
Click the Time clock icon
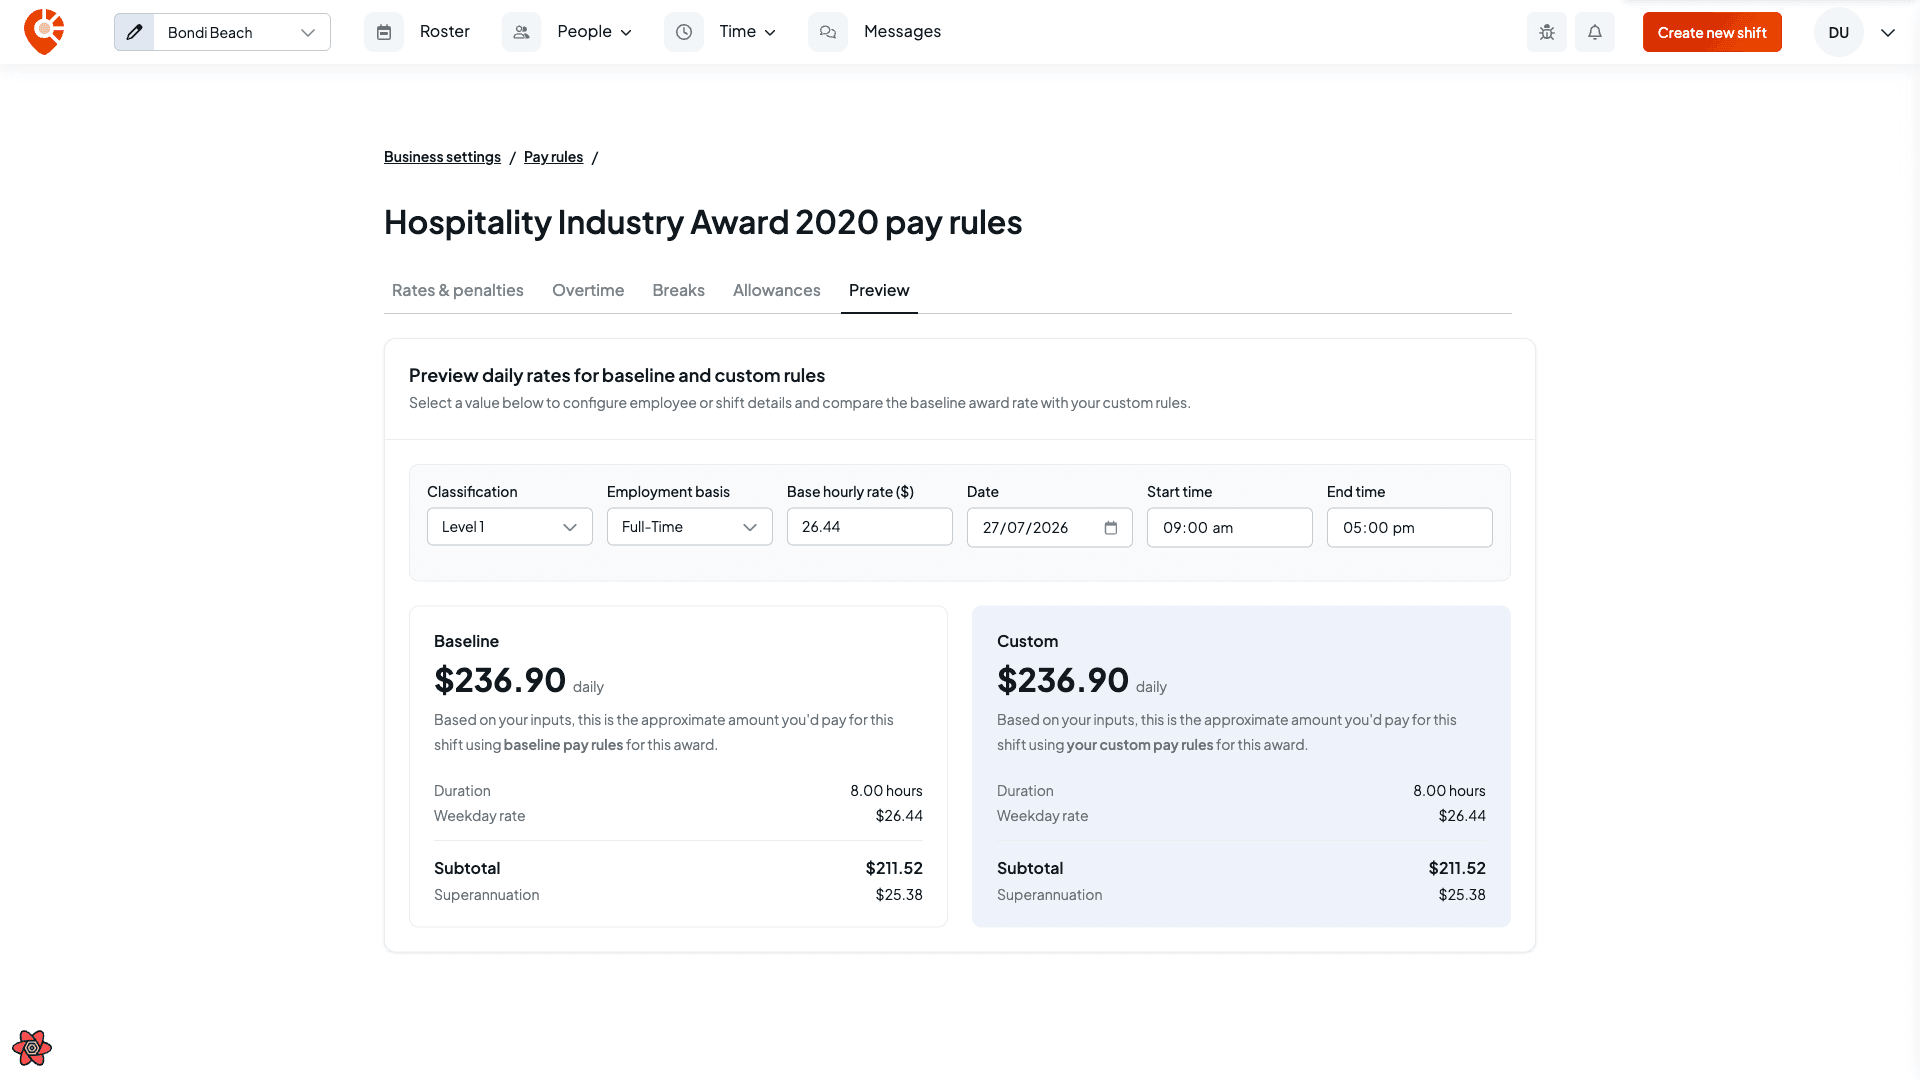[684, 32]
